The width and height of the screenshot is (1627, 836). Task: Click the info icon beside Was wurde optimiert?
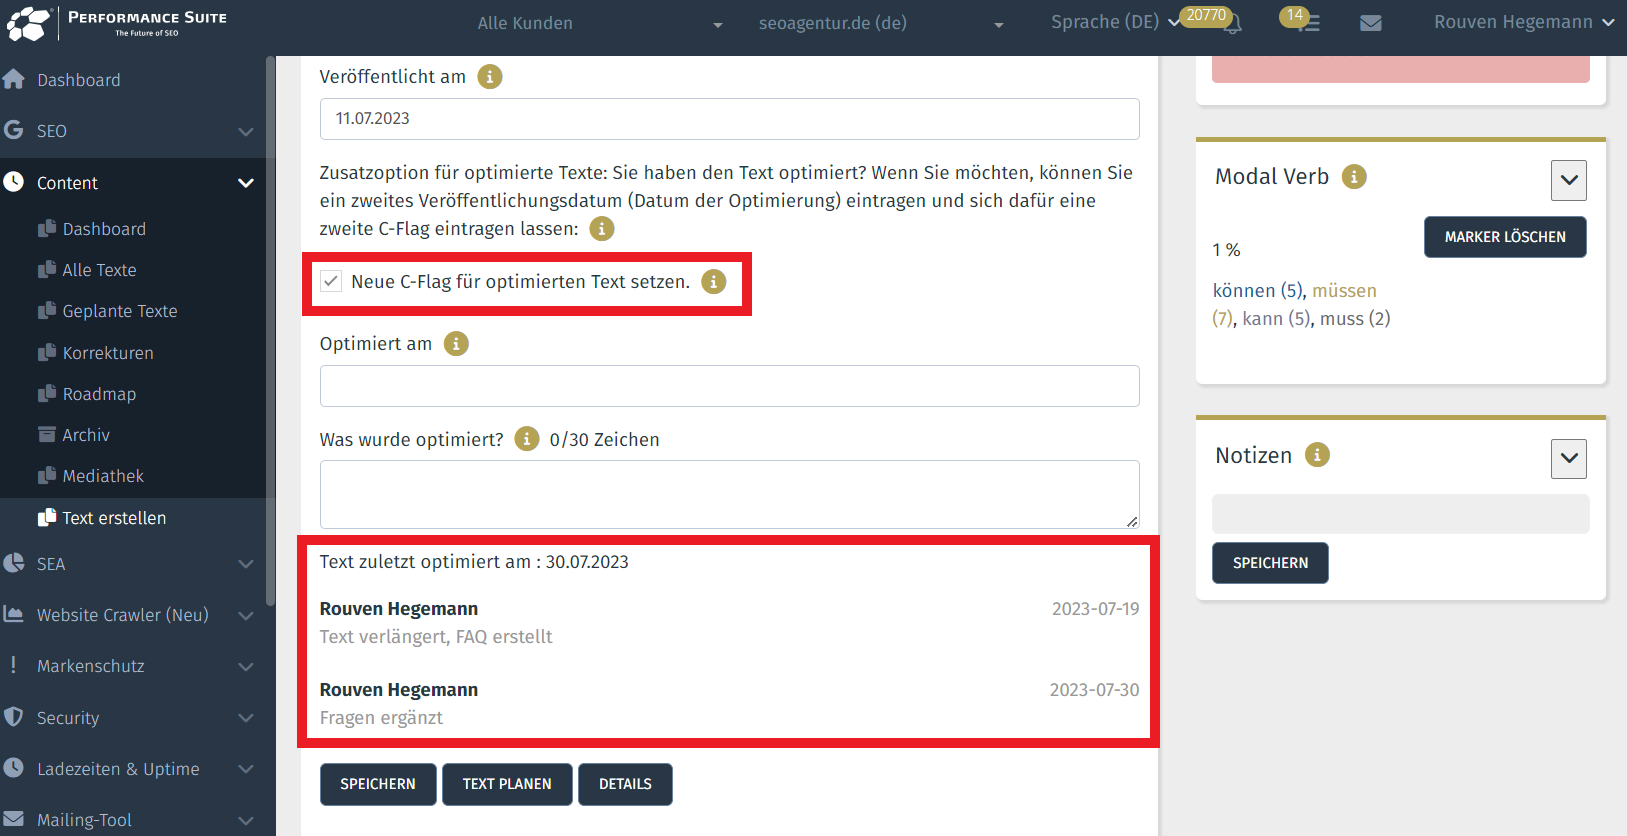(x=527, y=439)
